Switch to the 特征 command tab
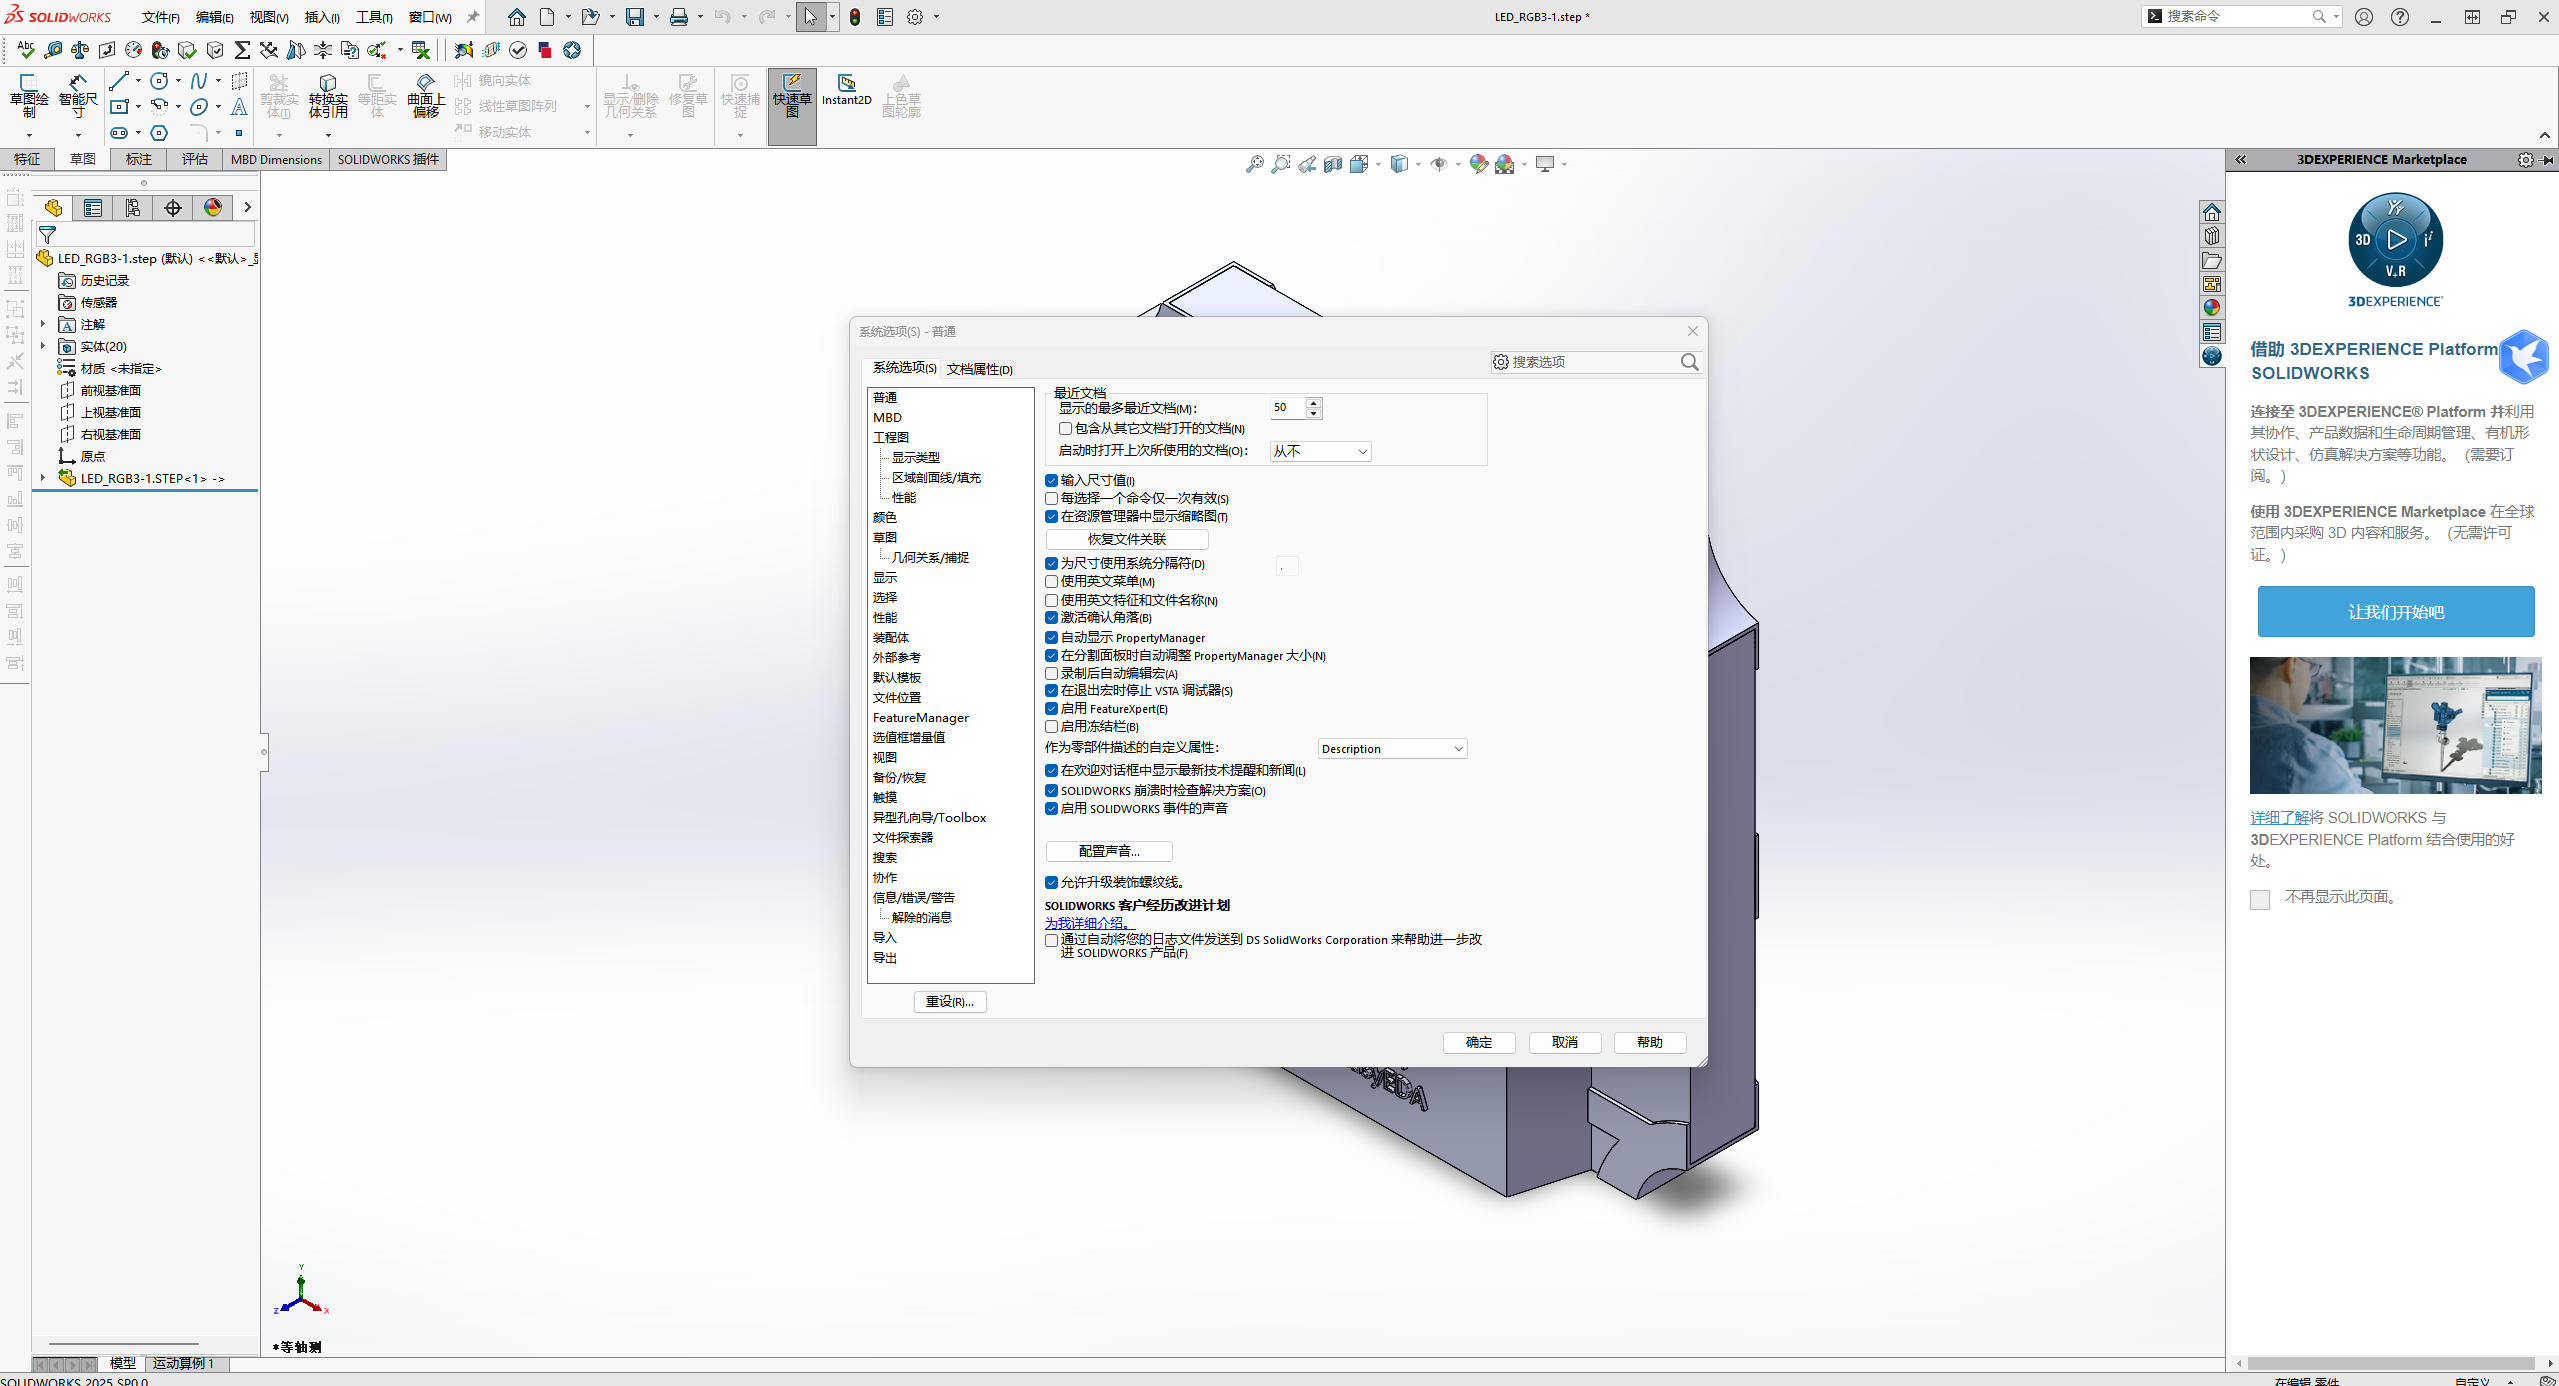This screenshot has width=2559, height=1386. pyautogui.click(x=27, y=159)
